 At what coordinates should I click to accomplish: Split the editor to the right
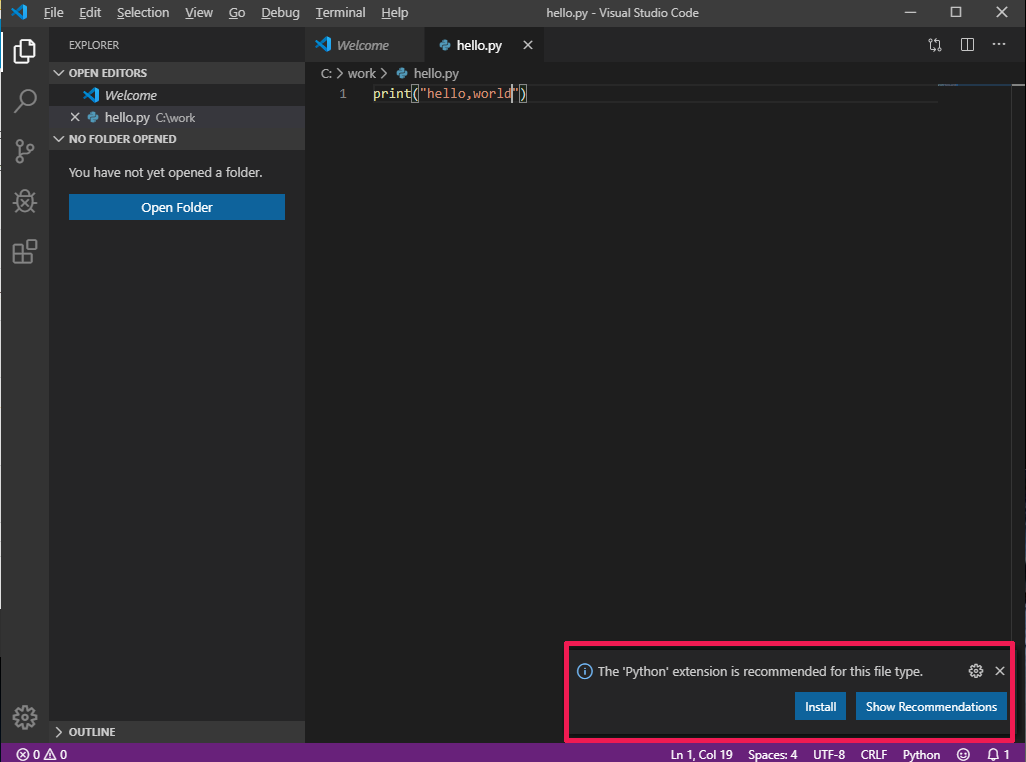pos(967,44)
